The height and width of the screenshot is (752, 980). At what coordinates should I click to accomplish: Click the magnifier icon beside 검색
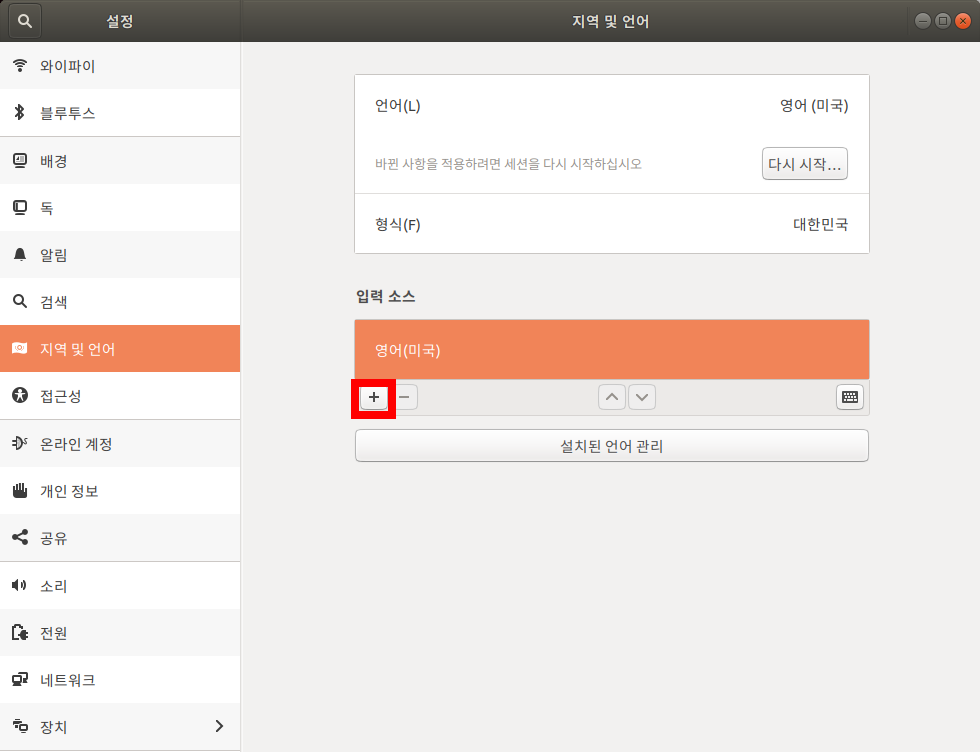pos(20,301)
